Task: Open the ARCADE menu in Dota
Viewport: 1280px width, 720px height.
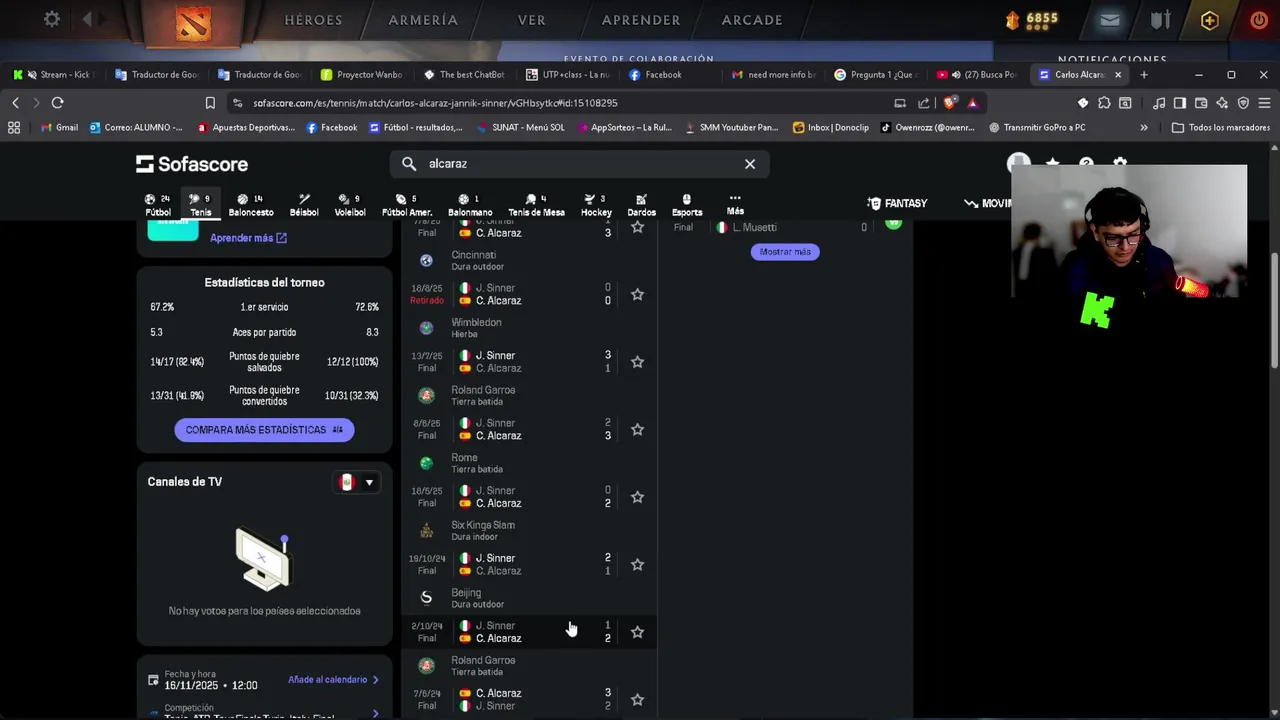Action: [752, 20]
